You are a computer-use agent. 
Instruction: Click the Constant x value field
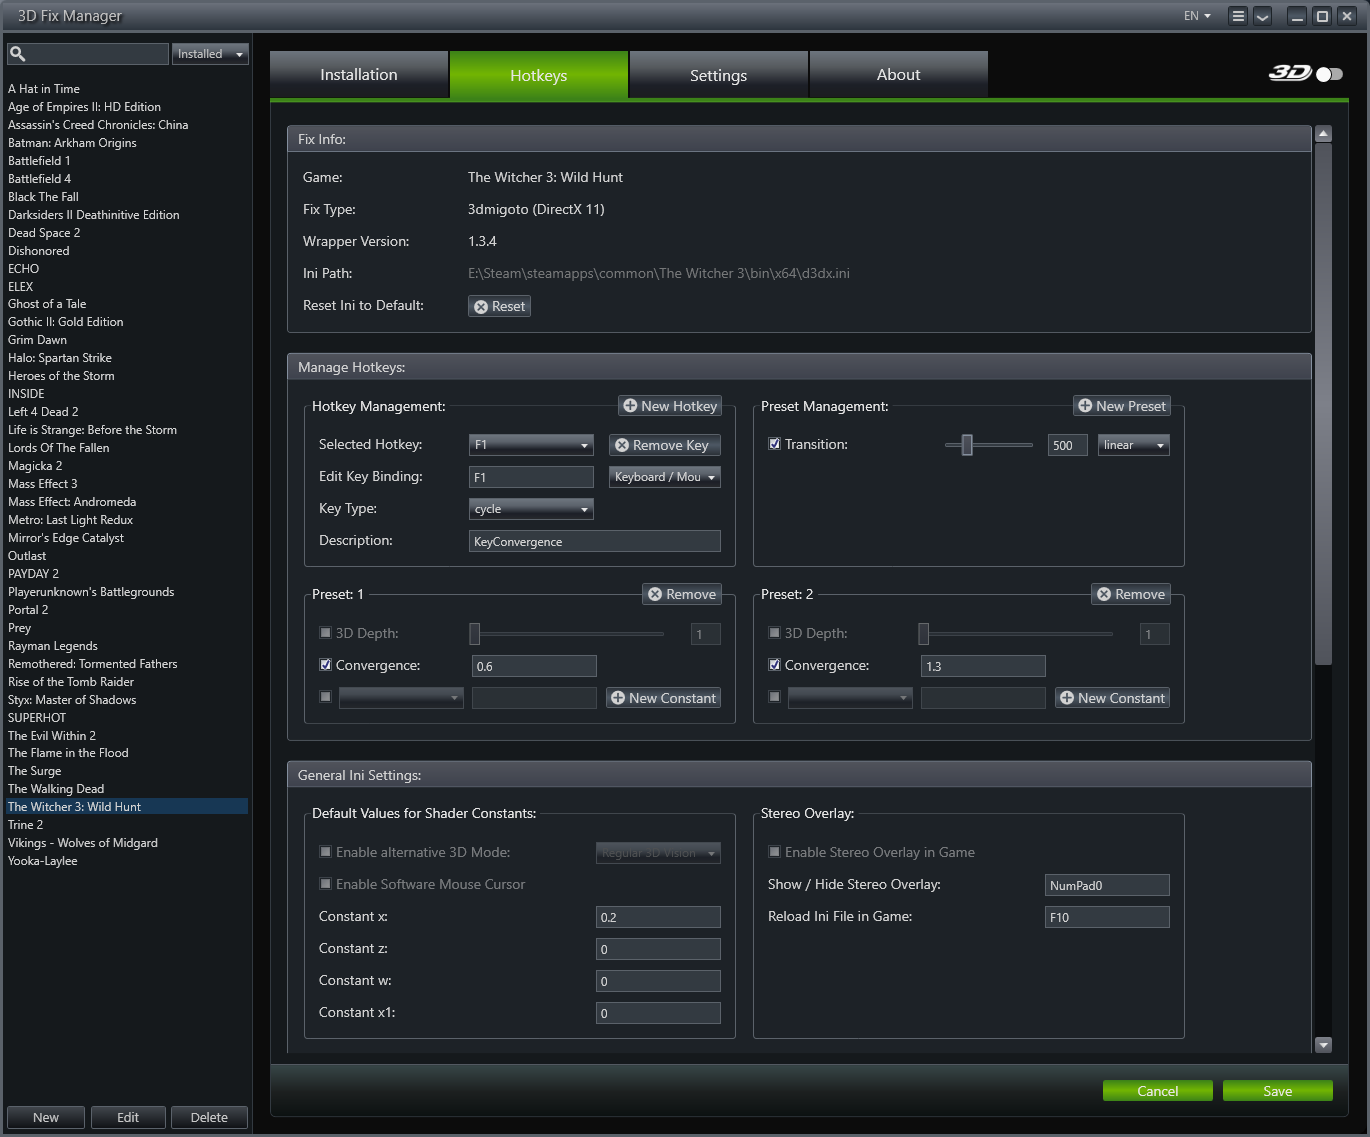[x=658, y=917]
